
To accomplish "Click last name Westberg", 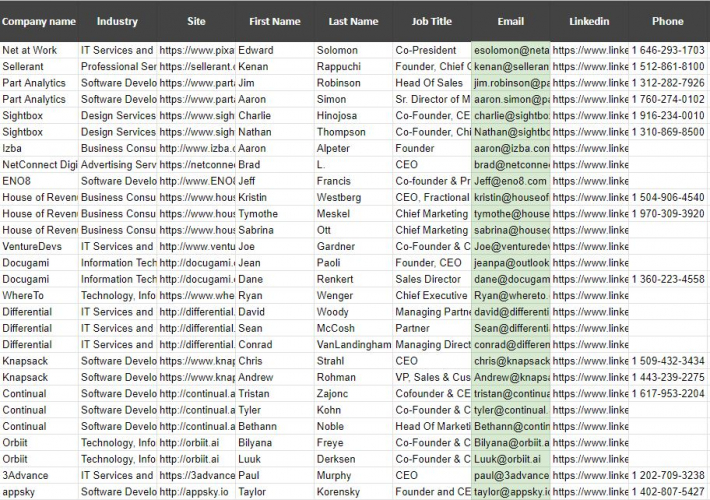I will (x=353, y=197).
